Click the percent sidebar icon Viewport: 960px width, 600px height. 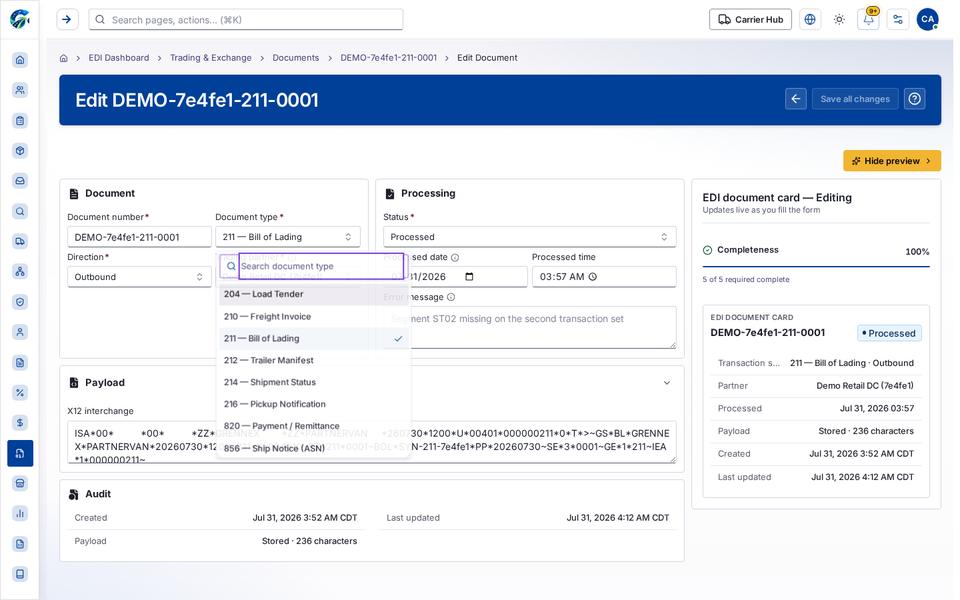coord(20,393)
